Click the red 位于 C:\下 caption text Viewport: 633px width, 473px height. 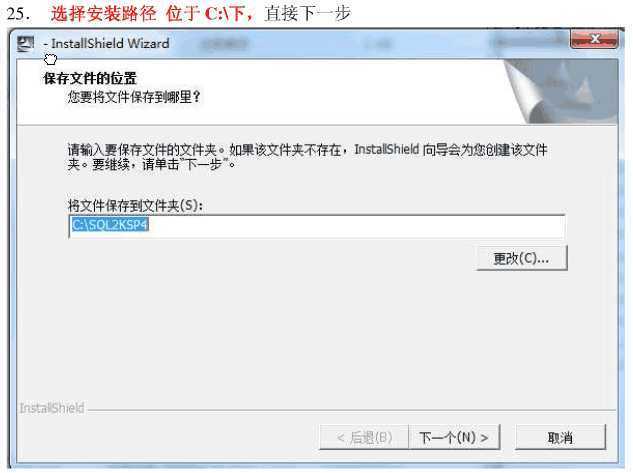[209, 14]
